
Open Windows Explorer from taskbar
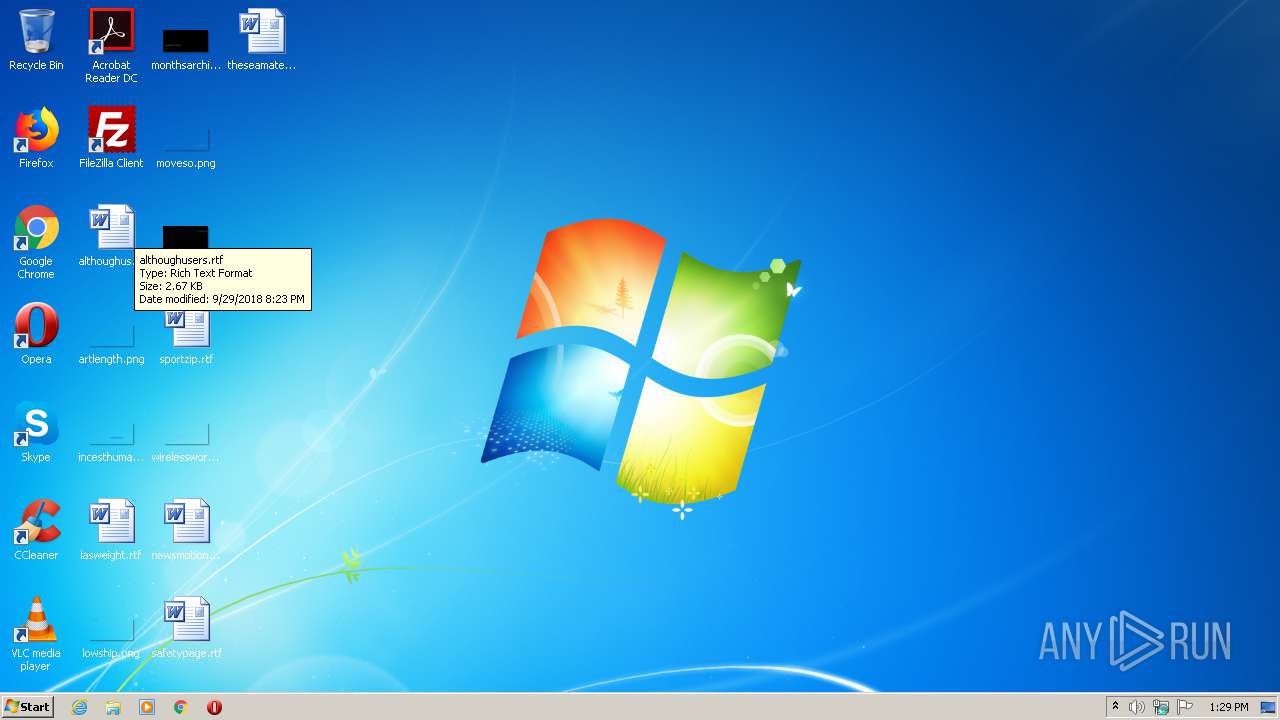click(113, 707)
